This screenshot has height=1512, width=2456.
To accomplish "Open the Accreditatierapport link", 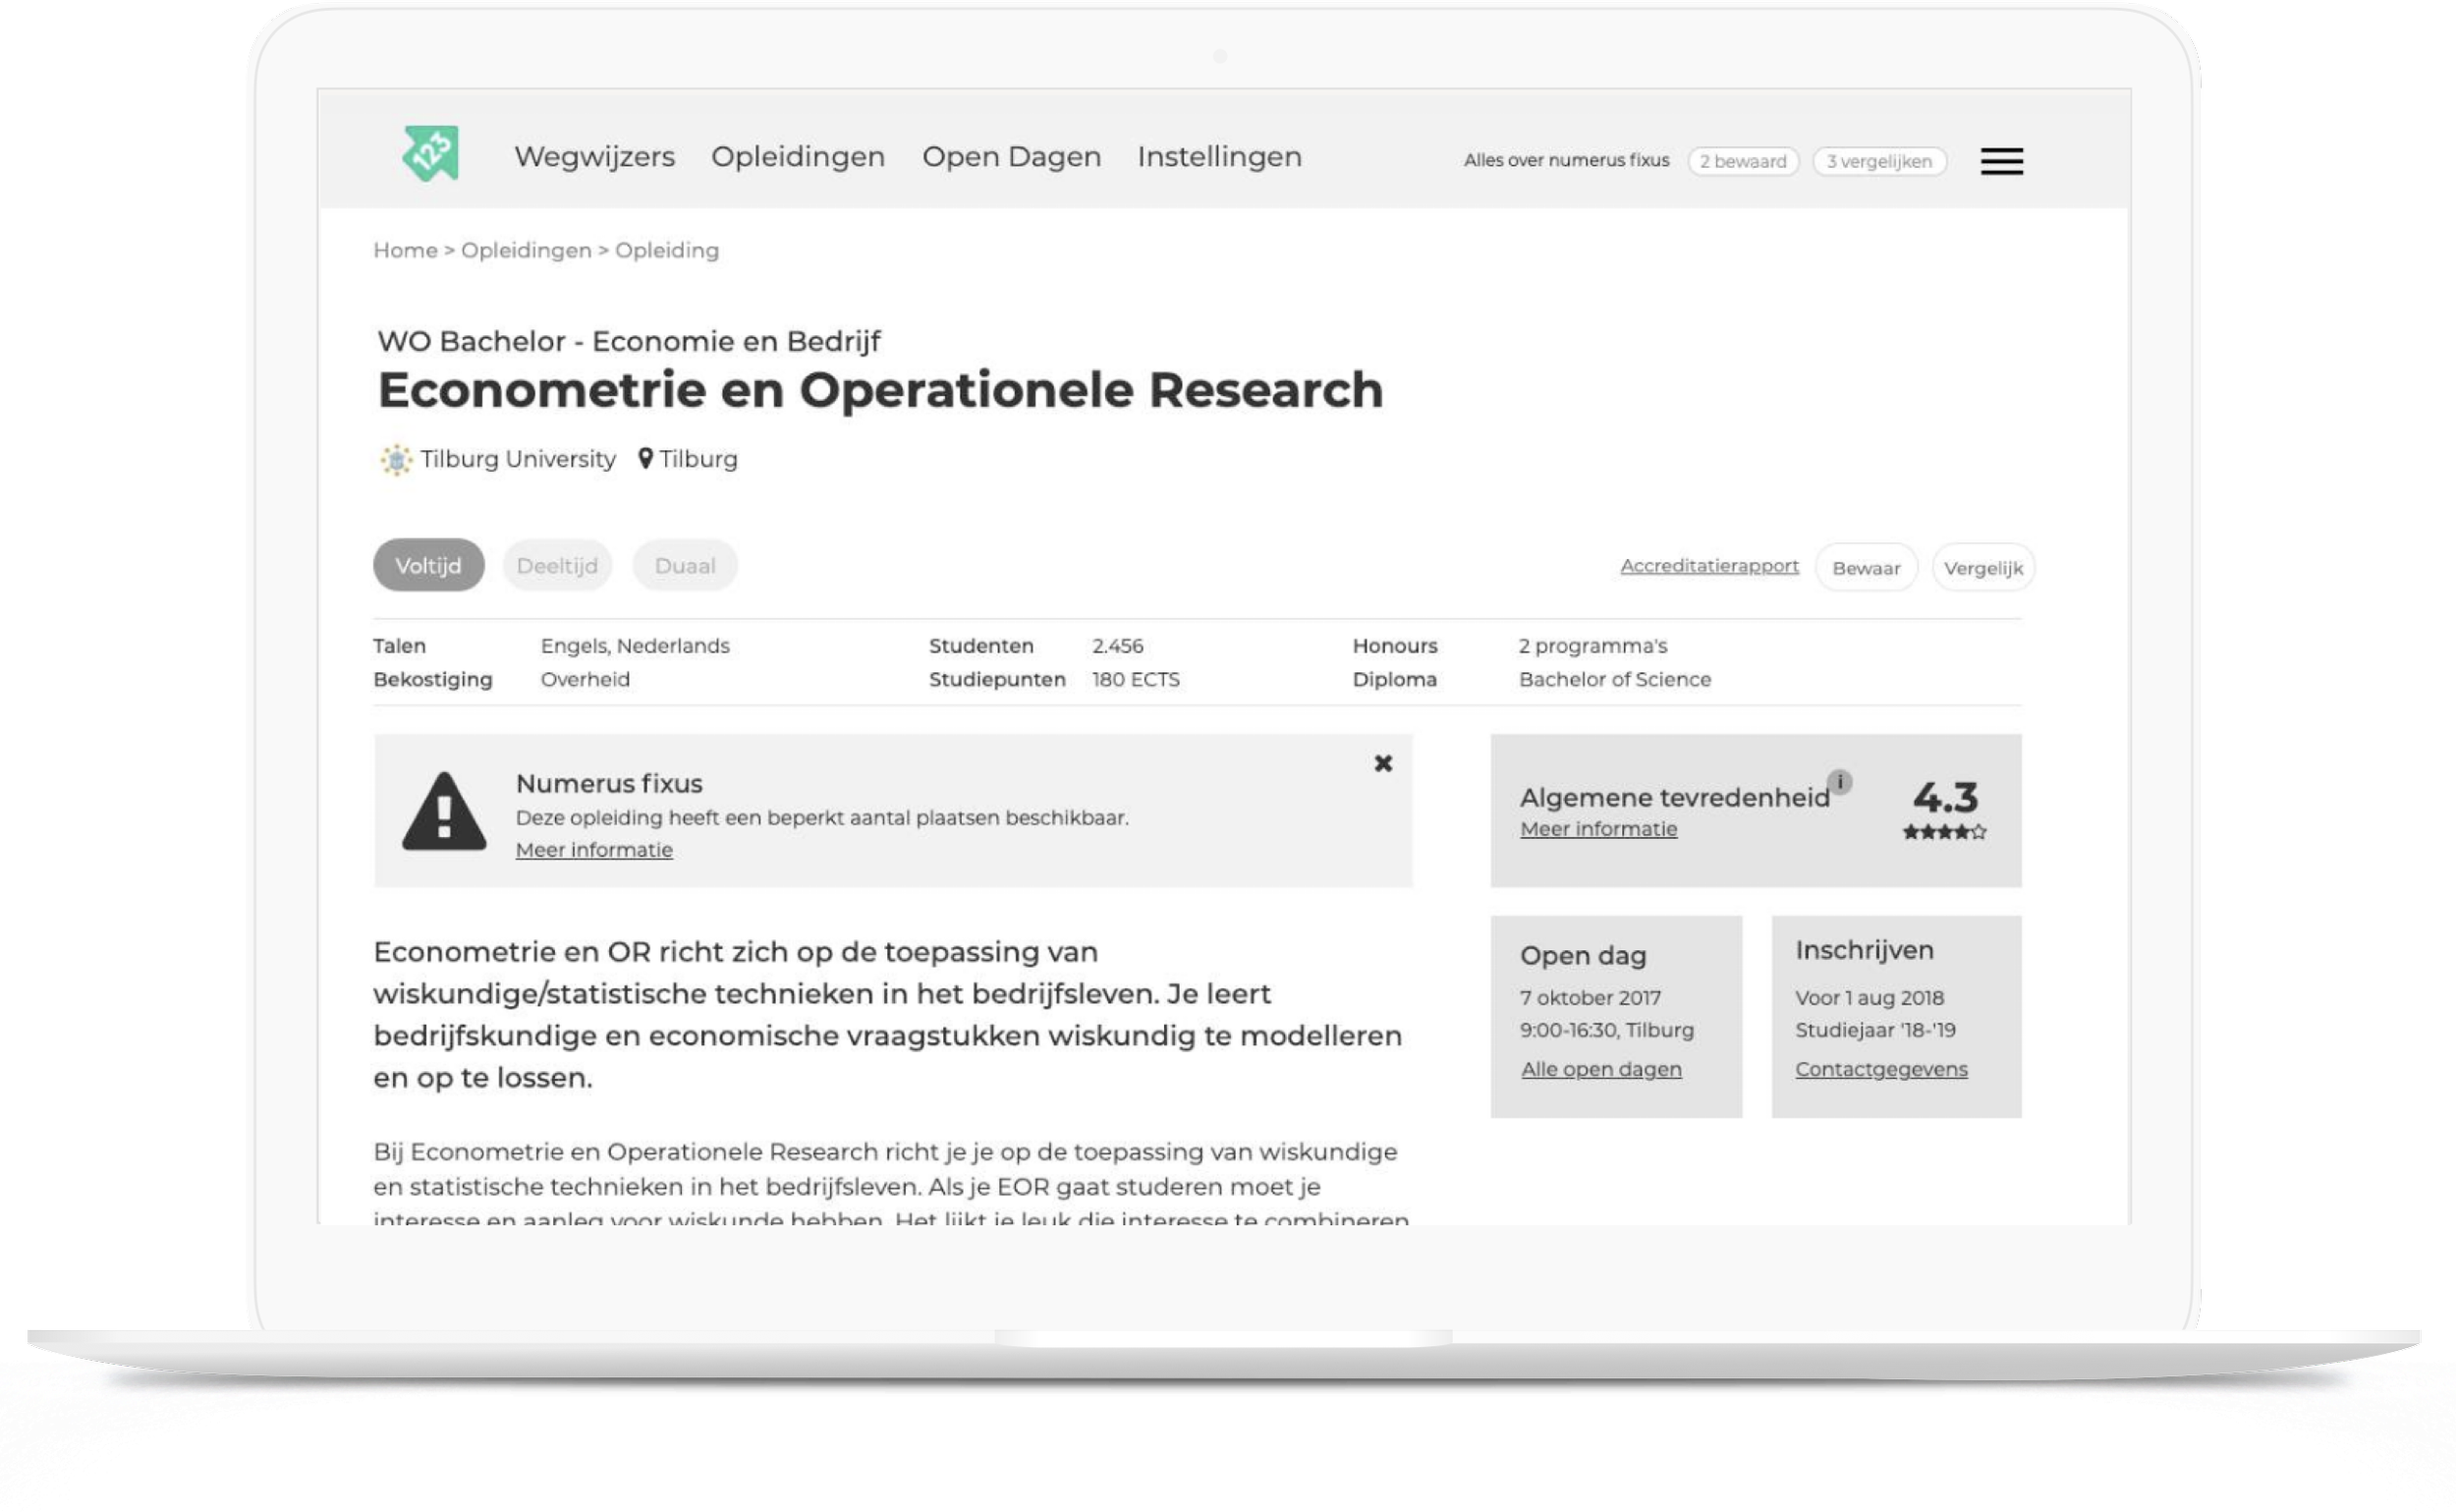I will click(x=1709, y=566).
